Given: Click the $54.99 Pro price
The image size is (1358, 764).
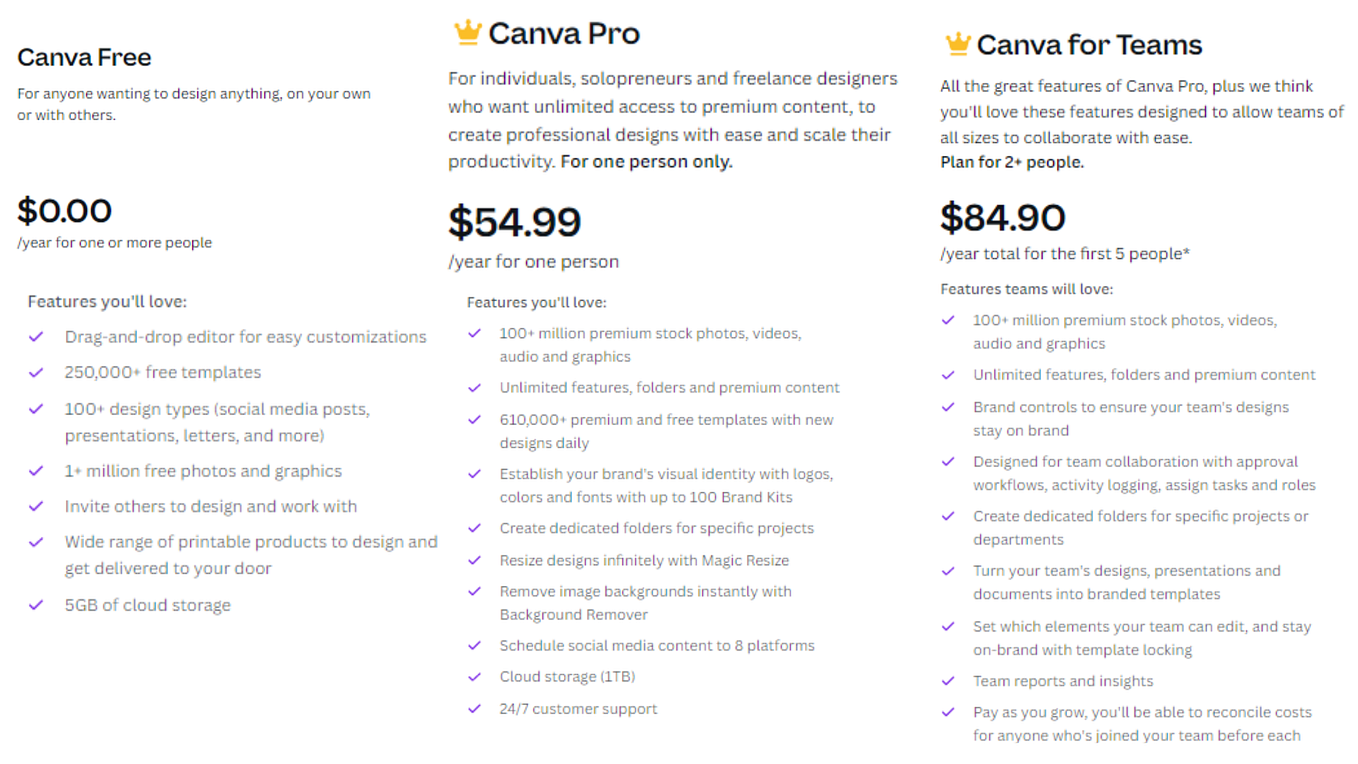Looking at the screenshot, I should pos(514,222).
